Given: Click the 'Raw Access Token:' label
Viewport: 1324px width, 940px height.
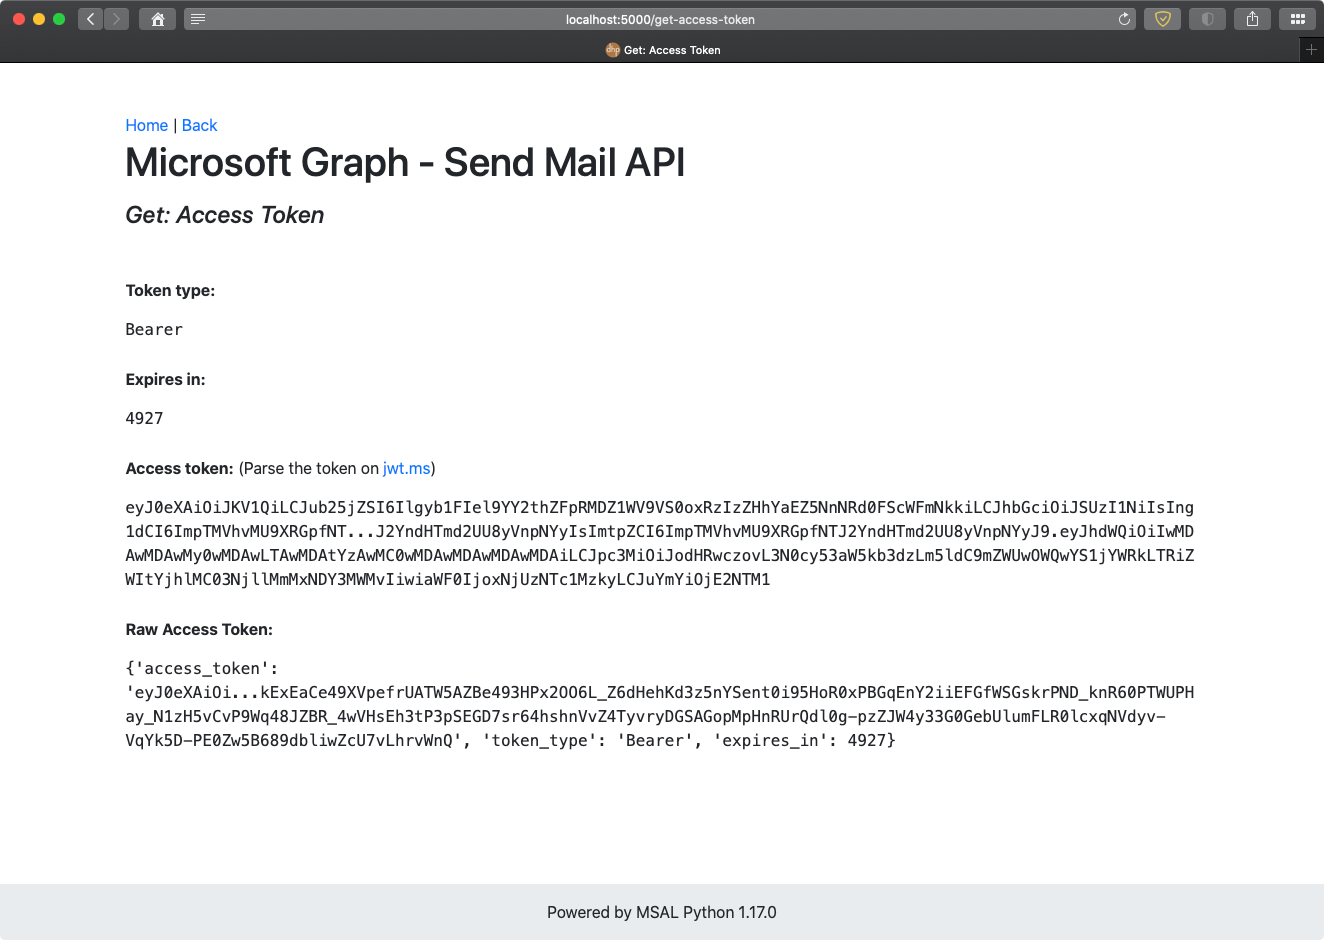Looking at the screenshot, I should pyautogui.click(x=199, y=629).
